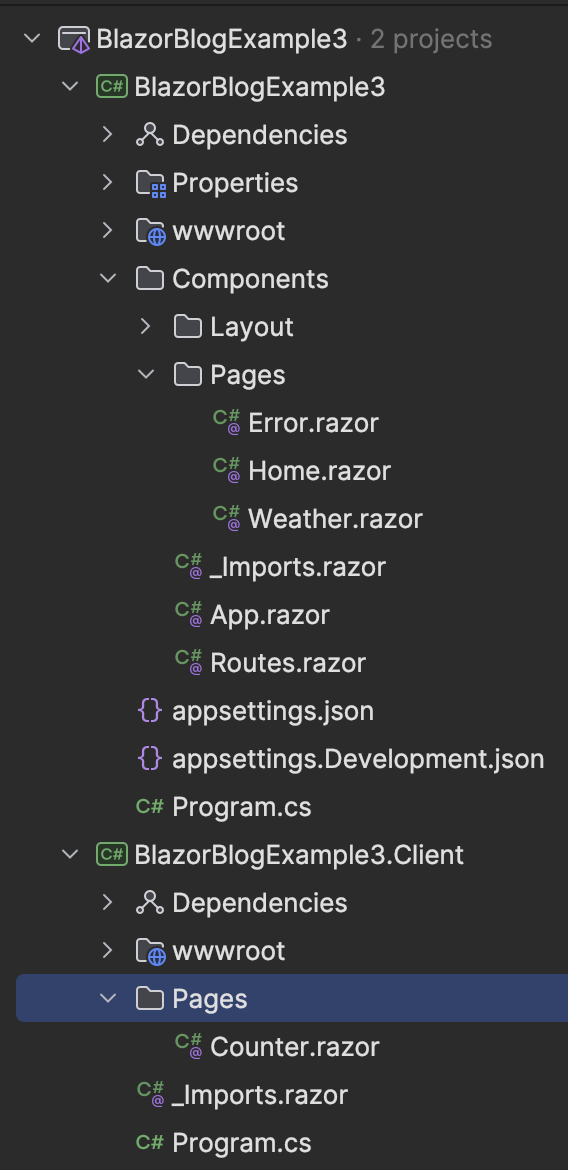Open Error.razor page file
Screen dimensions: 568x1170
point(313,423)
